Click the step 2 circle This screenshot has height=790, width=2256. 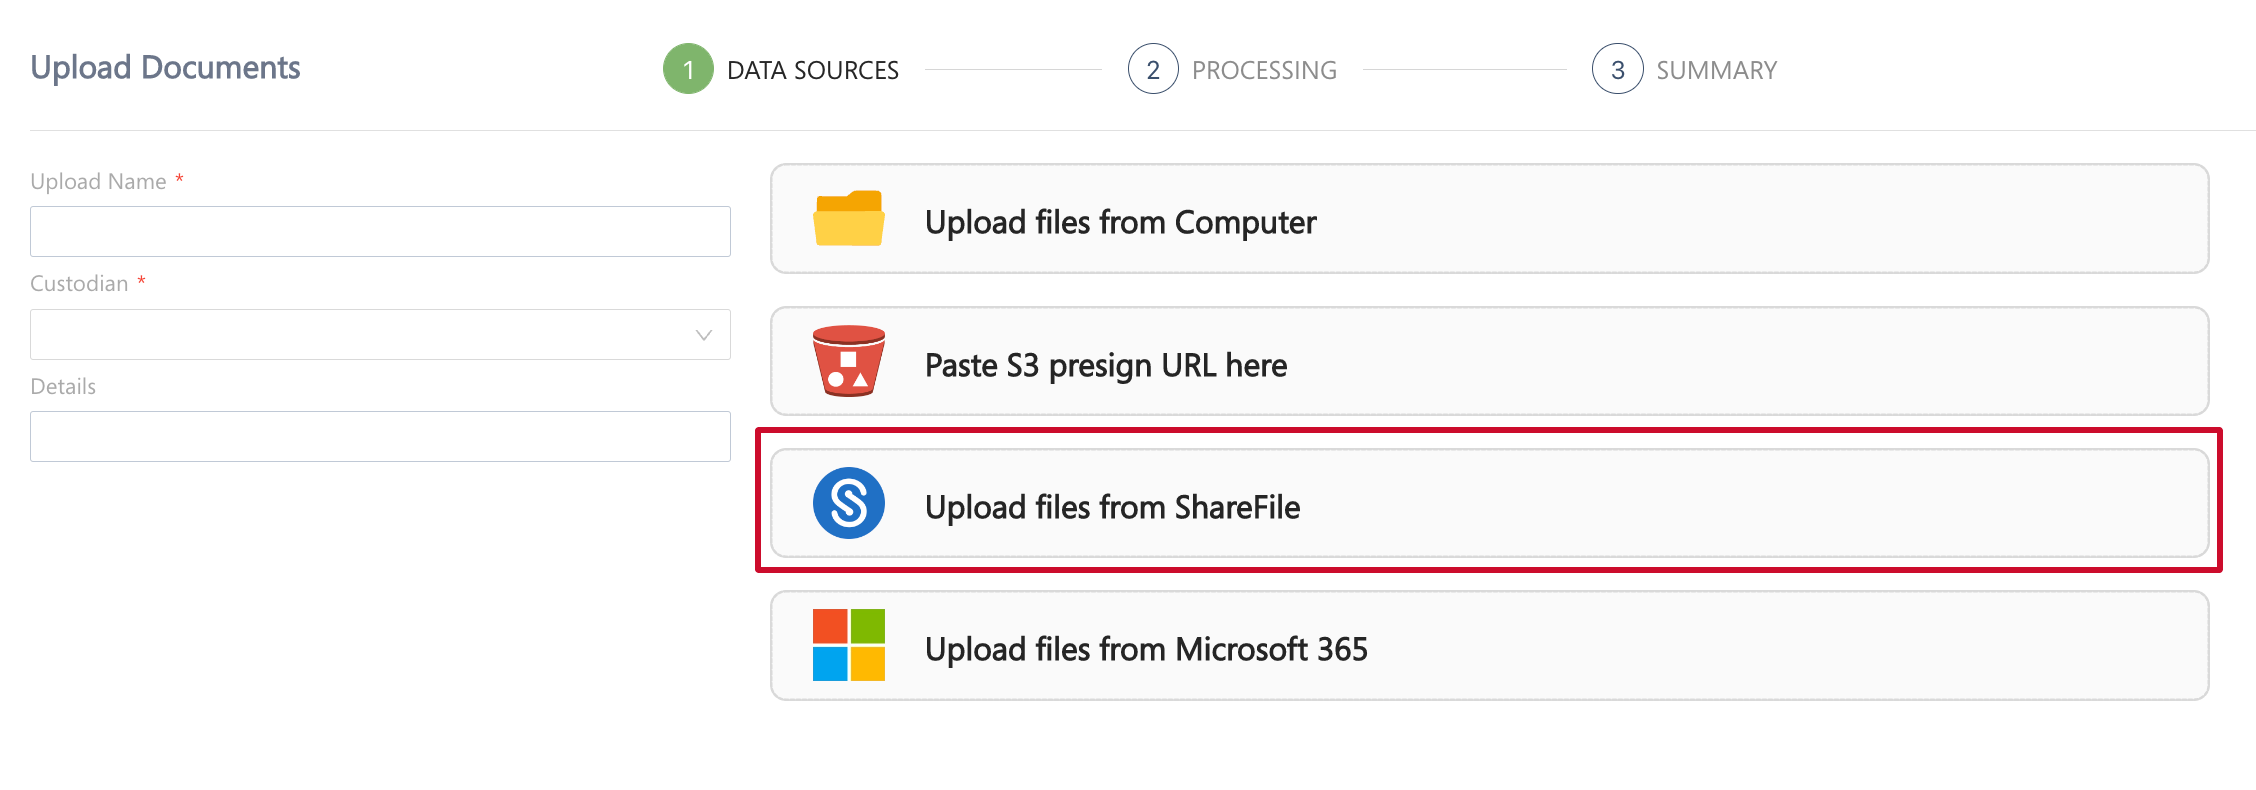point(1153,69)
